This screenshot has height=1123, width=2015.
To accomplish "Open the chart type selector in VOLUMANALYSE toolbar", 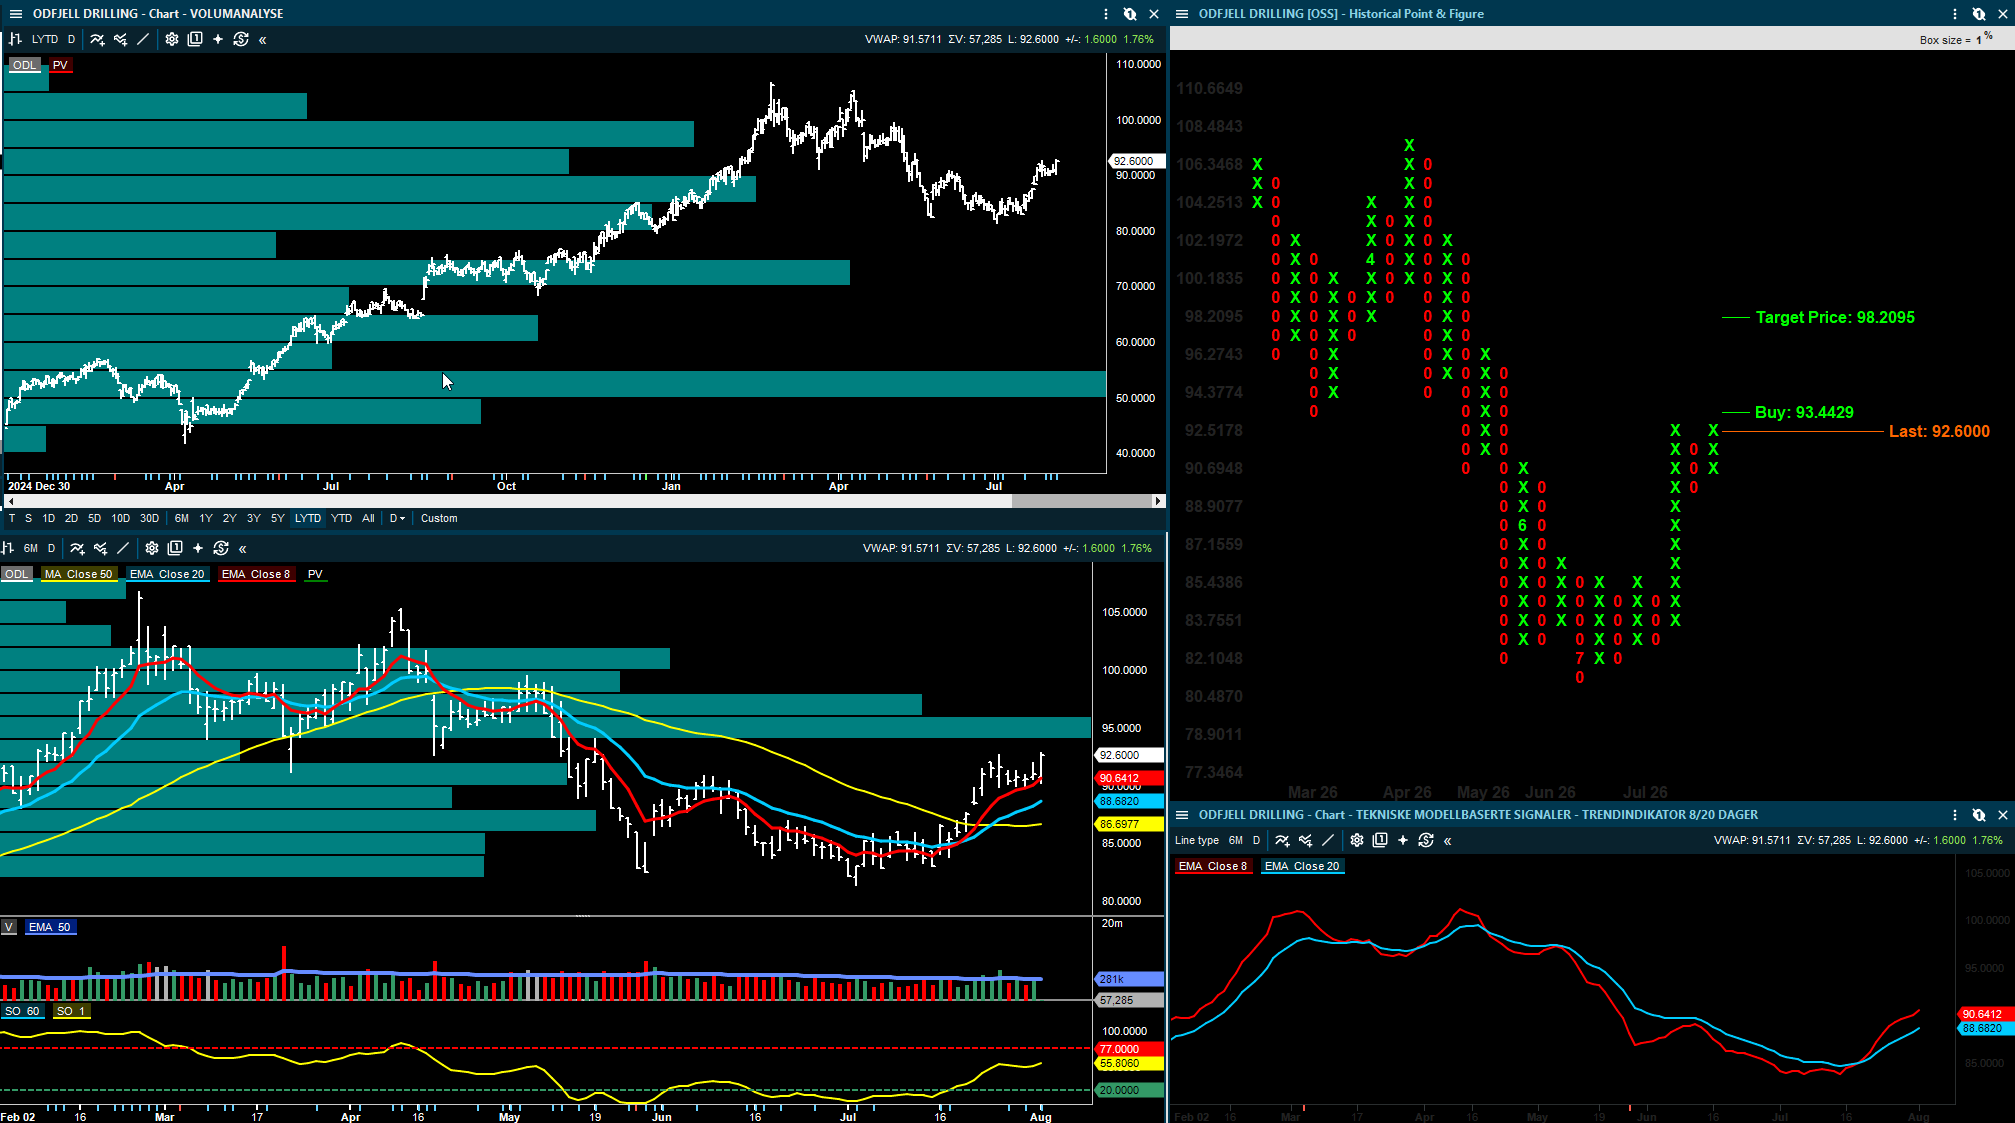I will tap(15, 40).
